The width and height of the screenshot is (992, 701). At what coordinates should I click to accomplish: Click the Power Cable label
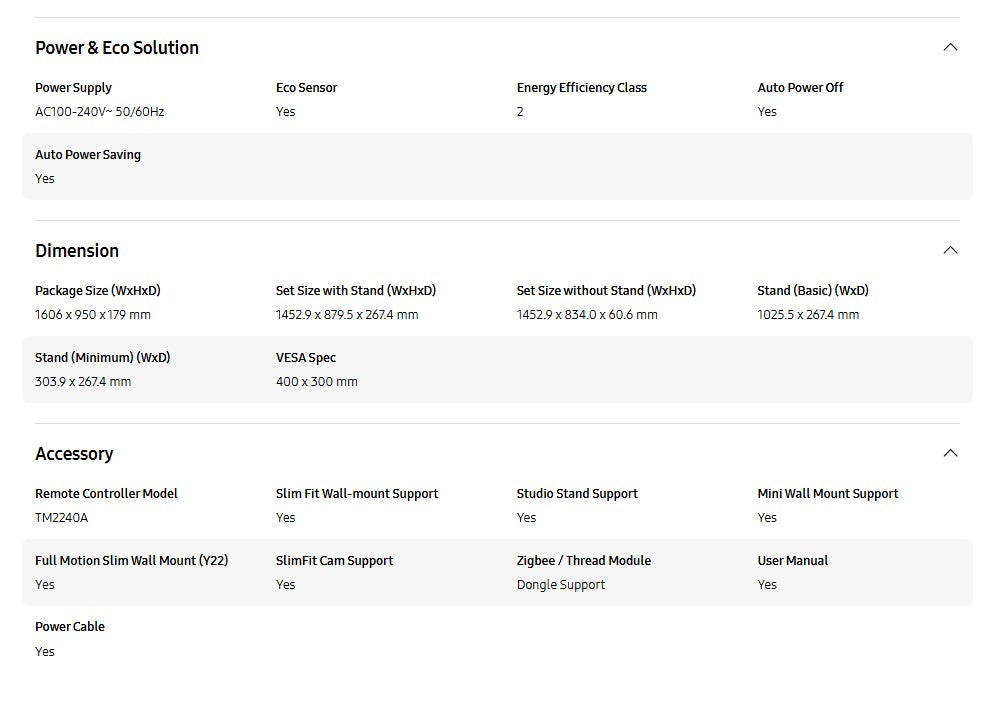(x=70, y=627)
